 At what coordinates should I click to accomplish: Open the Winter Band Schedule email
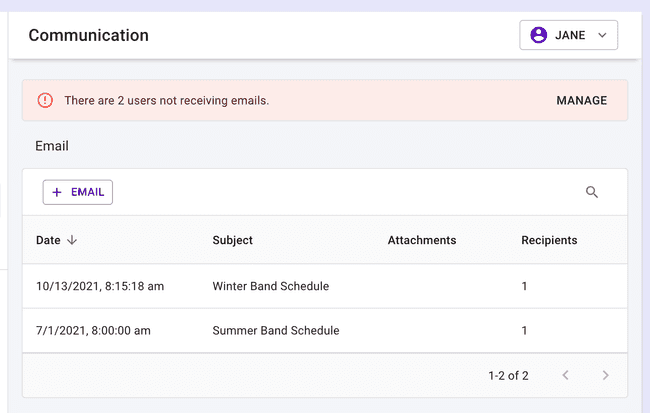click(270, 286)
